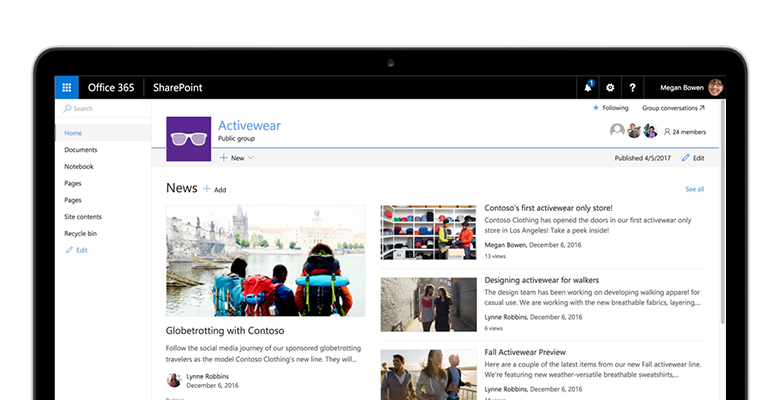Open Designing activewear for walkers article
Screen dimensions: 782x400
pyautogui.click(x=542, y=280)
